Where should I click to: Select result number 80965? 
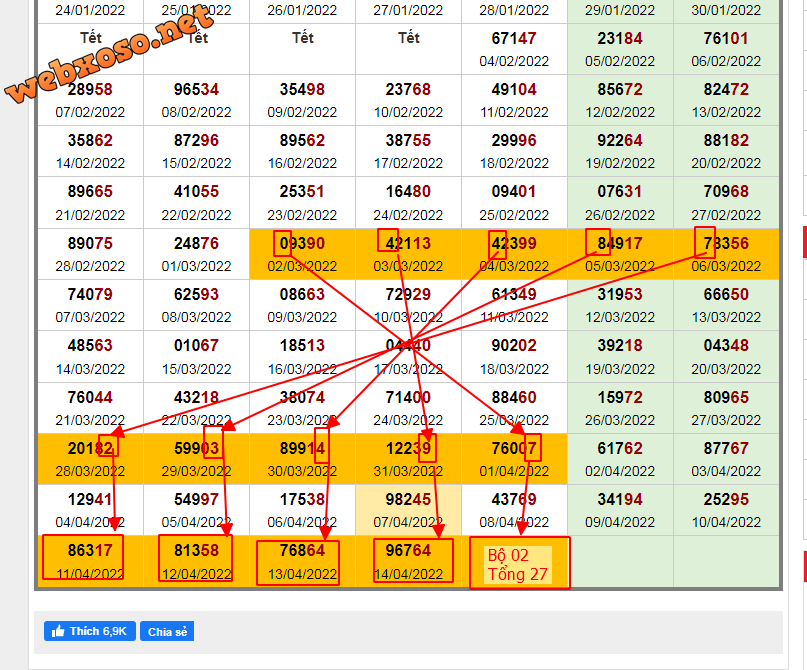(x=726, y=397)
